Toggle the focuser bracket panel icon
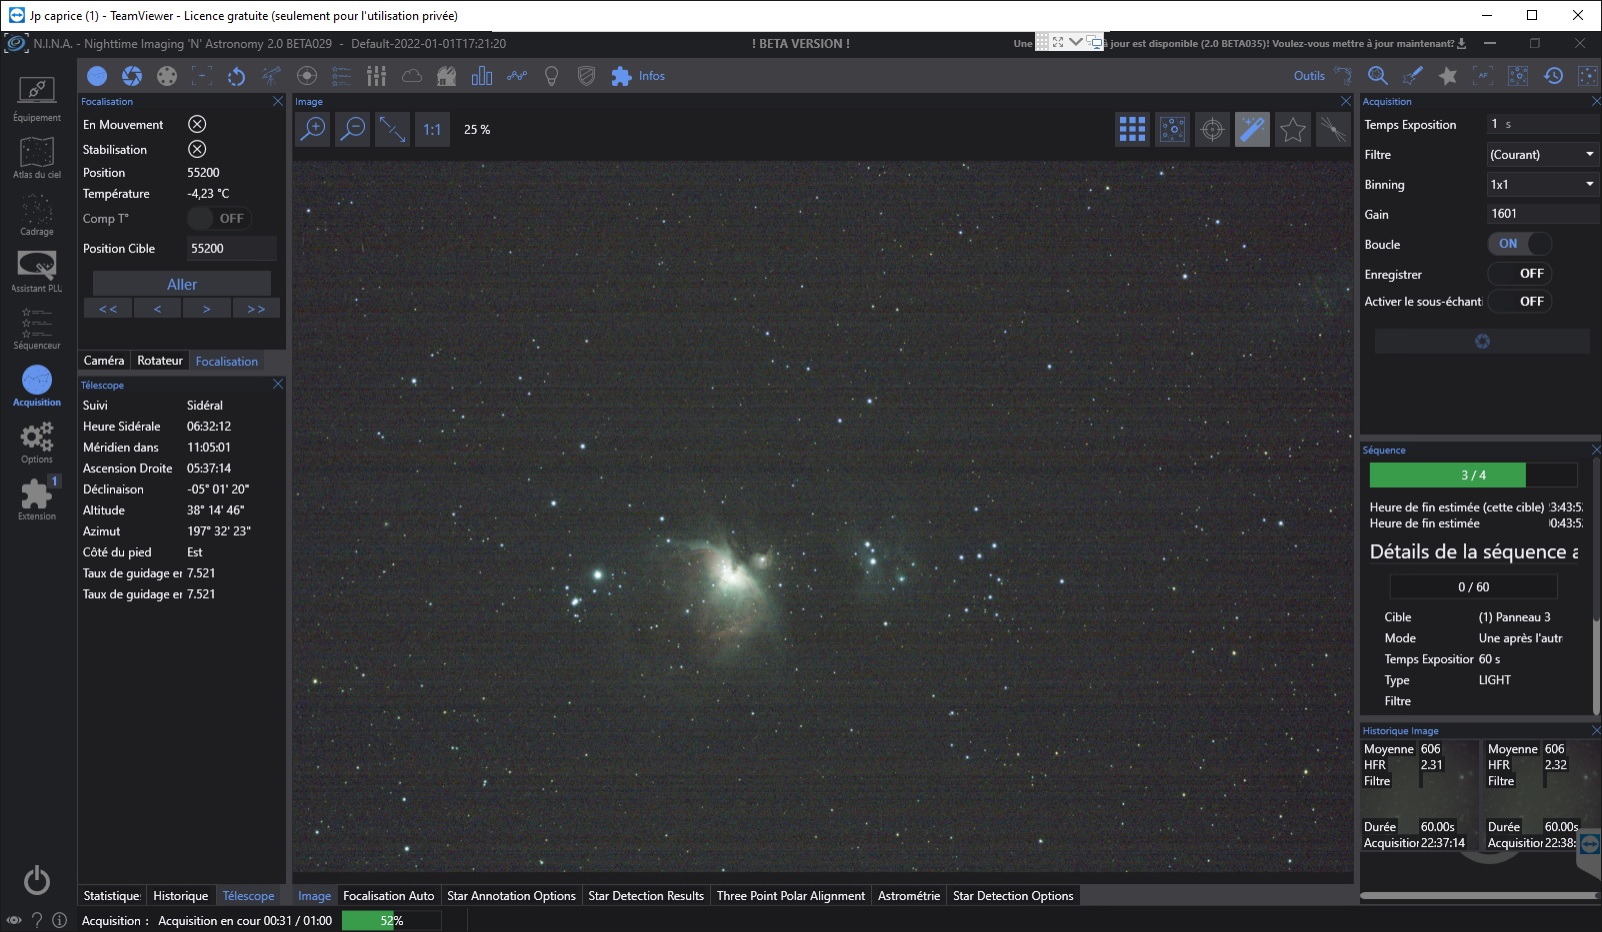 [x=202, y=76]
